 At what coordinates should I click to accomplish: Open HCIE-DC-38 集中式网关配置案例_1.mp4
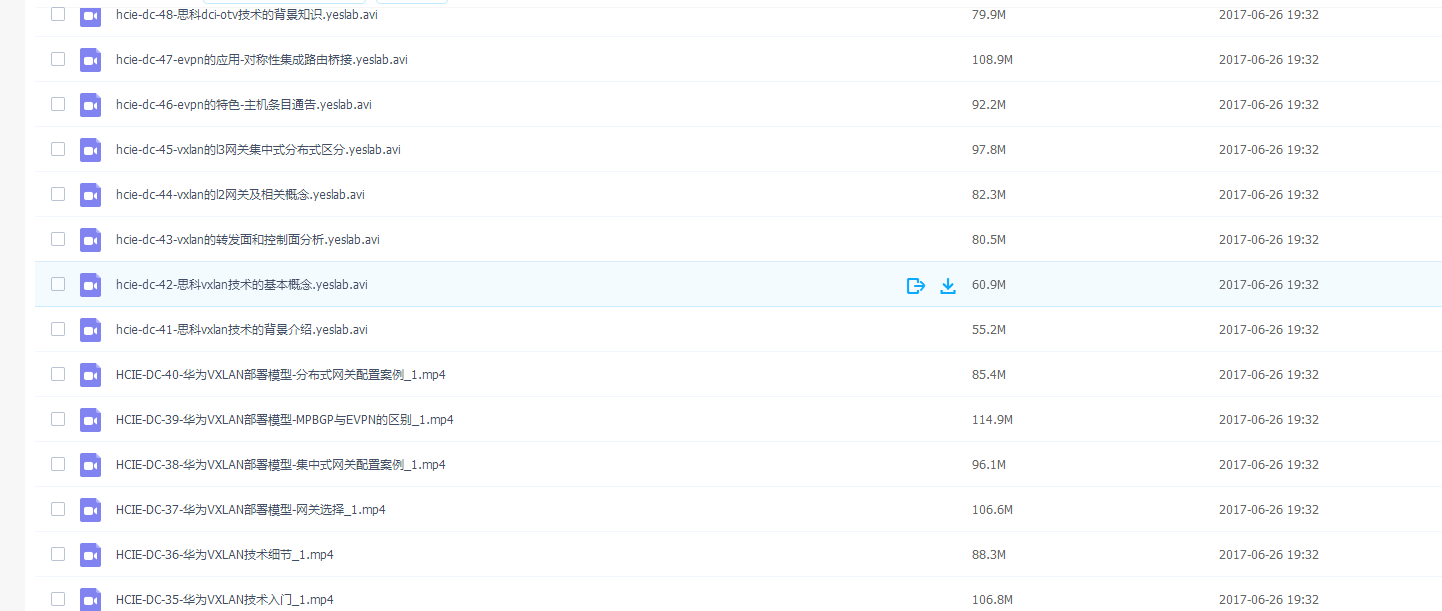[x=281, y=465]
